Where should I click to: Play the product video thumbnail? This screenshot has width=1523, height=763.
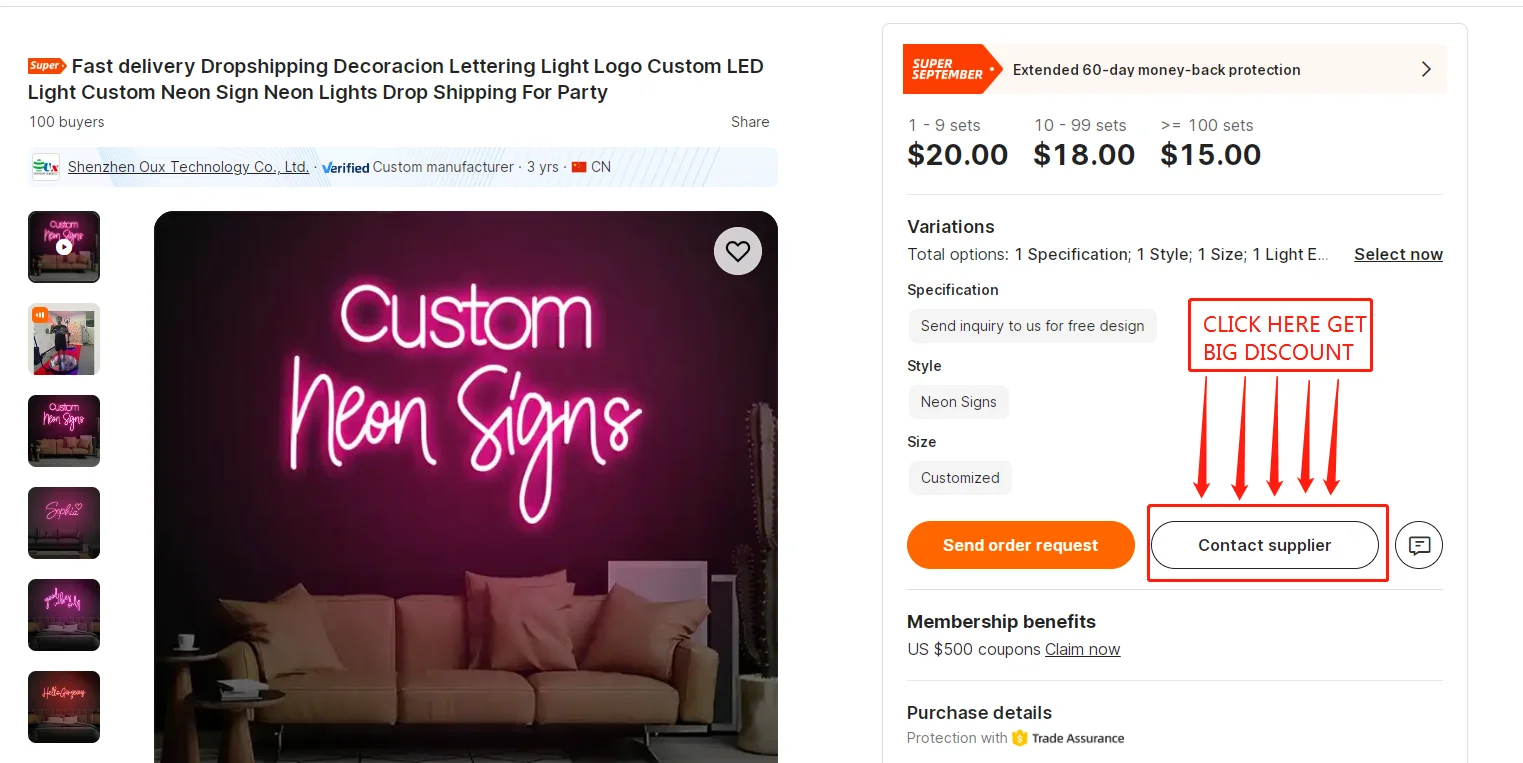click(64, 247)
